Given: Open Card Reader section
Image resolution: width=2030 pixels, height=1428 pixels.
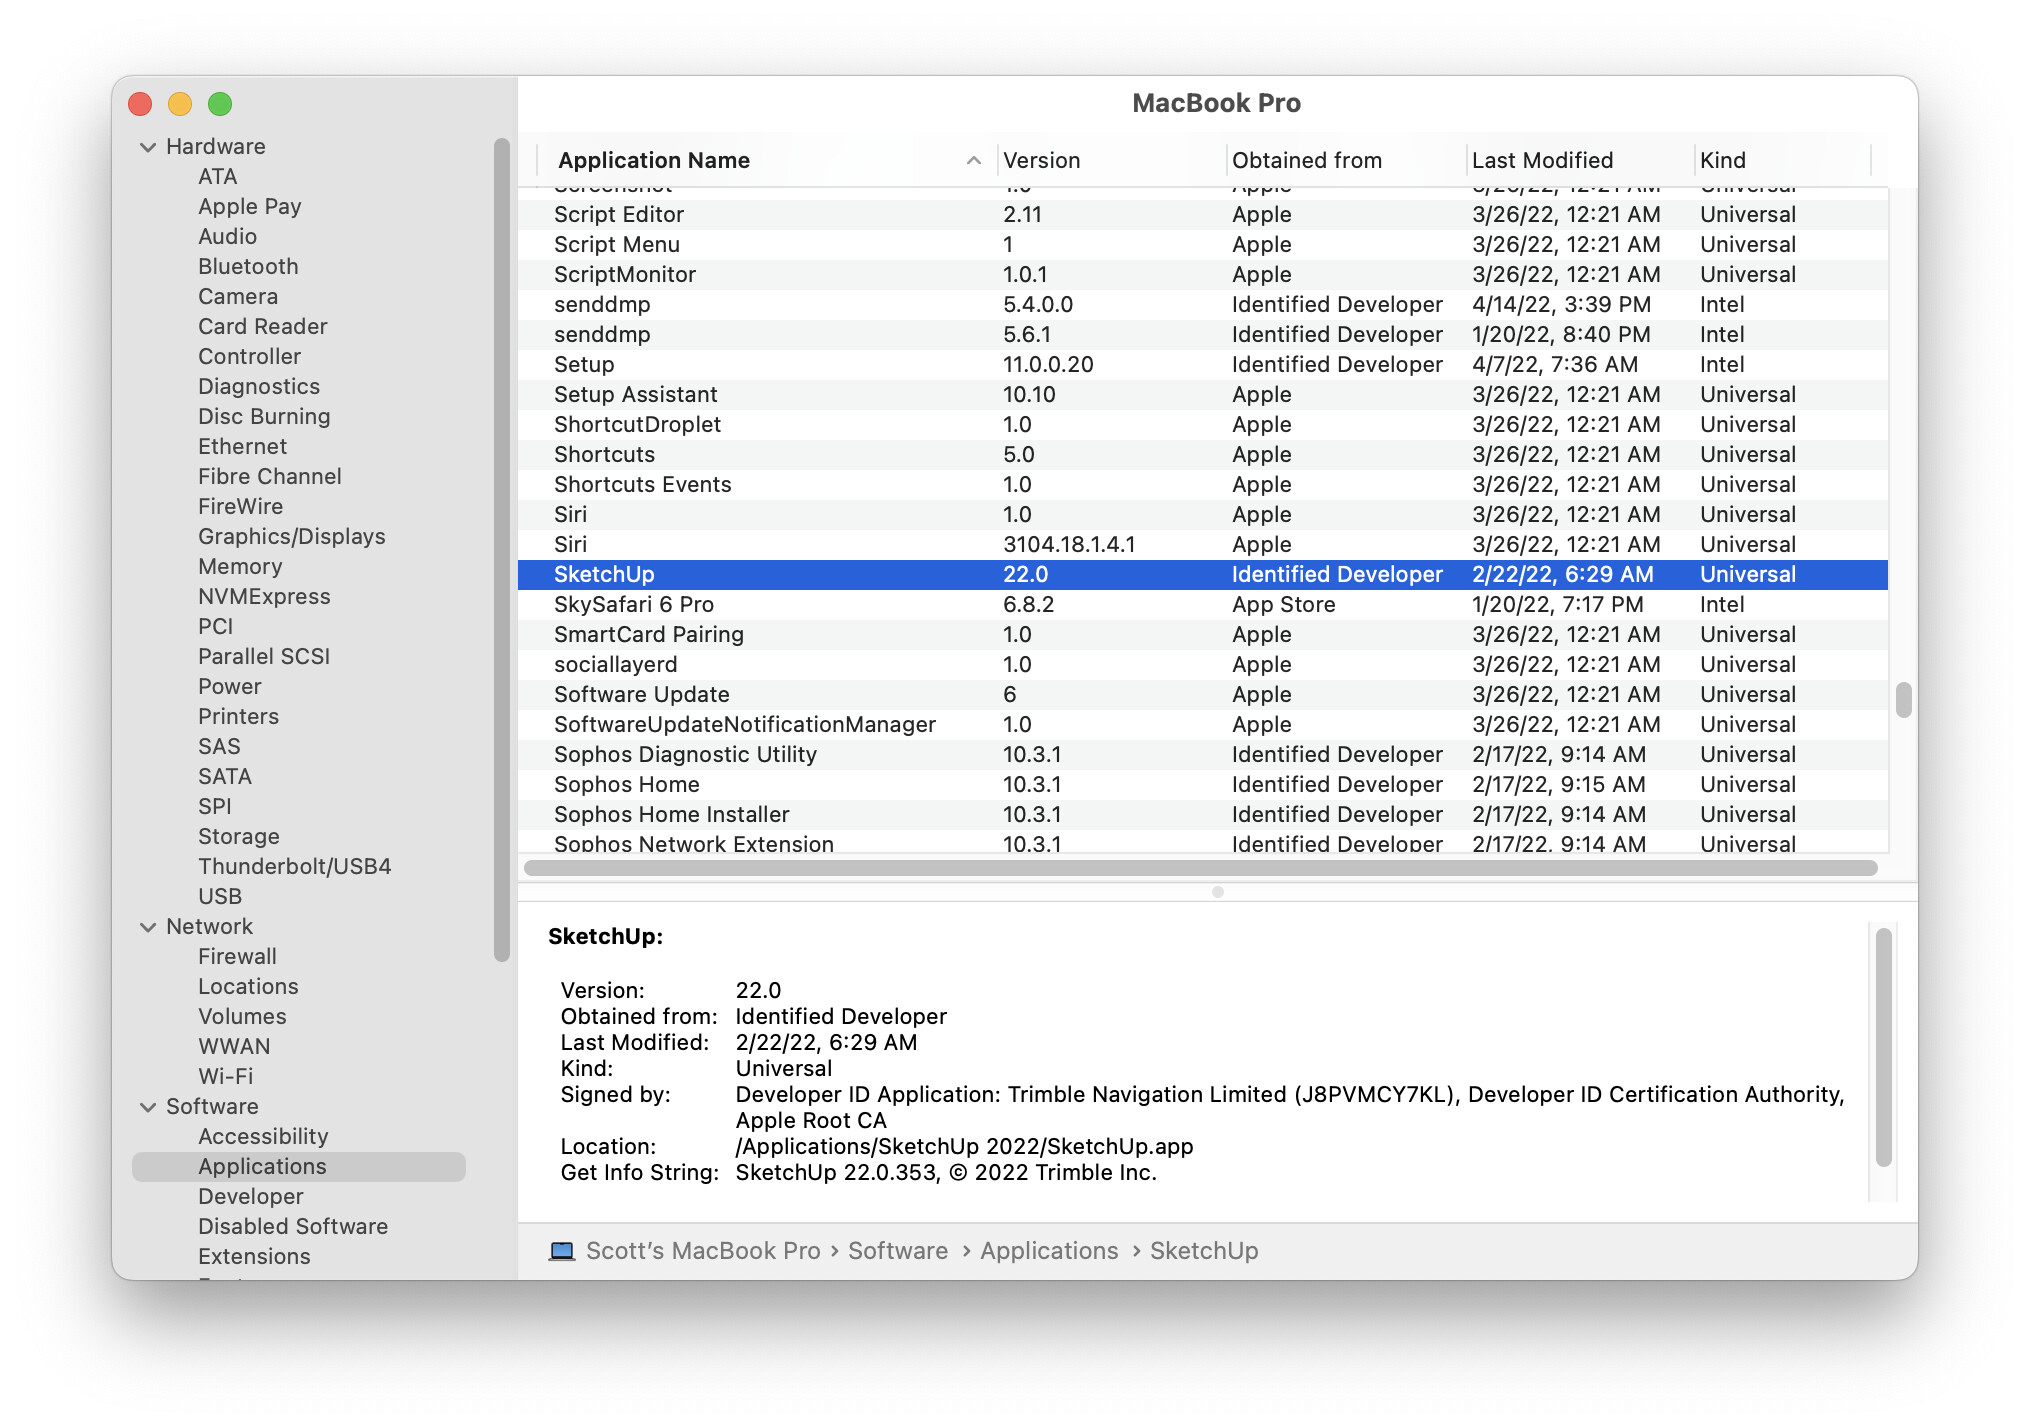Looking at the screenshot, I should 262,327.
